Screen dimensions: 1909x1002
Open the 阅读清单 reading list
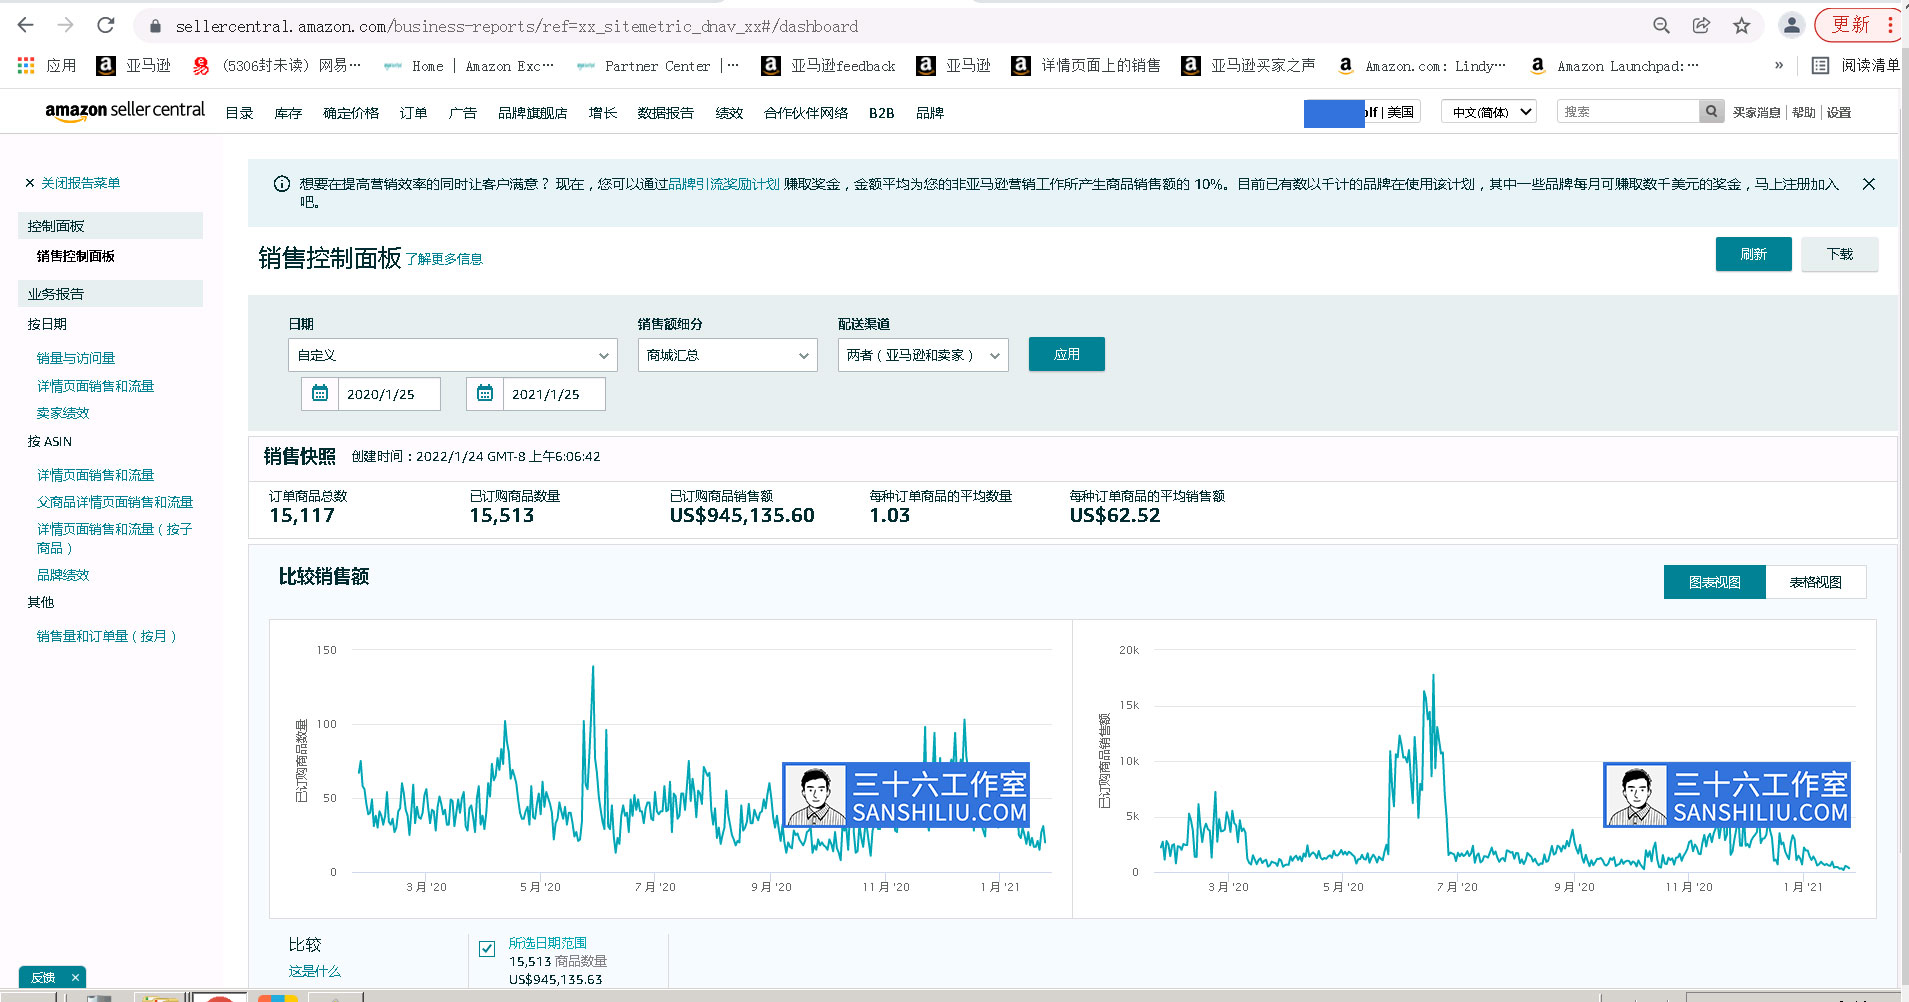[1856, 66]
